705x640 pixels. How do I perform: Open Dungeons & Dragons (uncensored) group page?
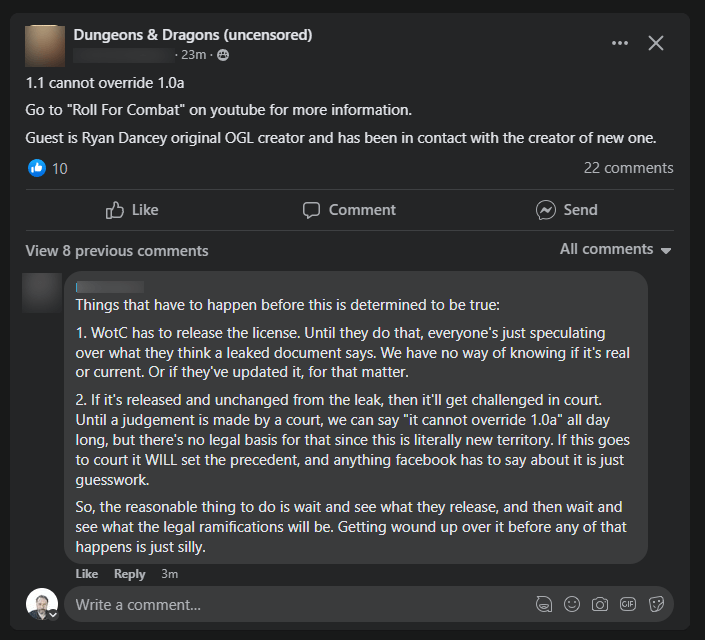[193, 35]
